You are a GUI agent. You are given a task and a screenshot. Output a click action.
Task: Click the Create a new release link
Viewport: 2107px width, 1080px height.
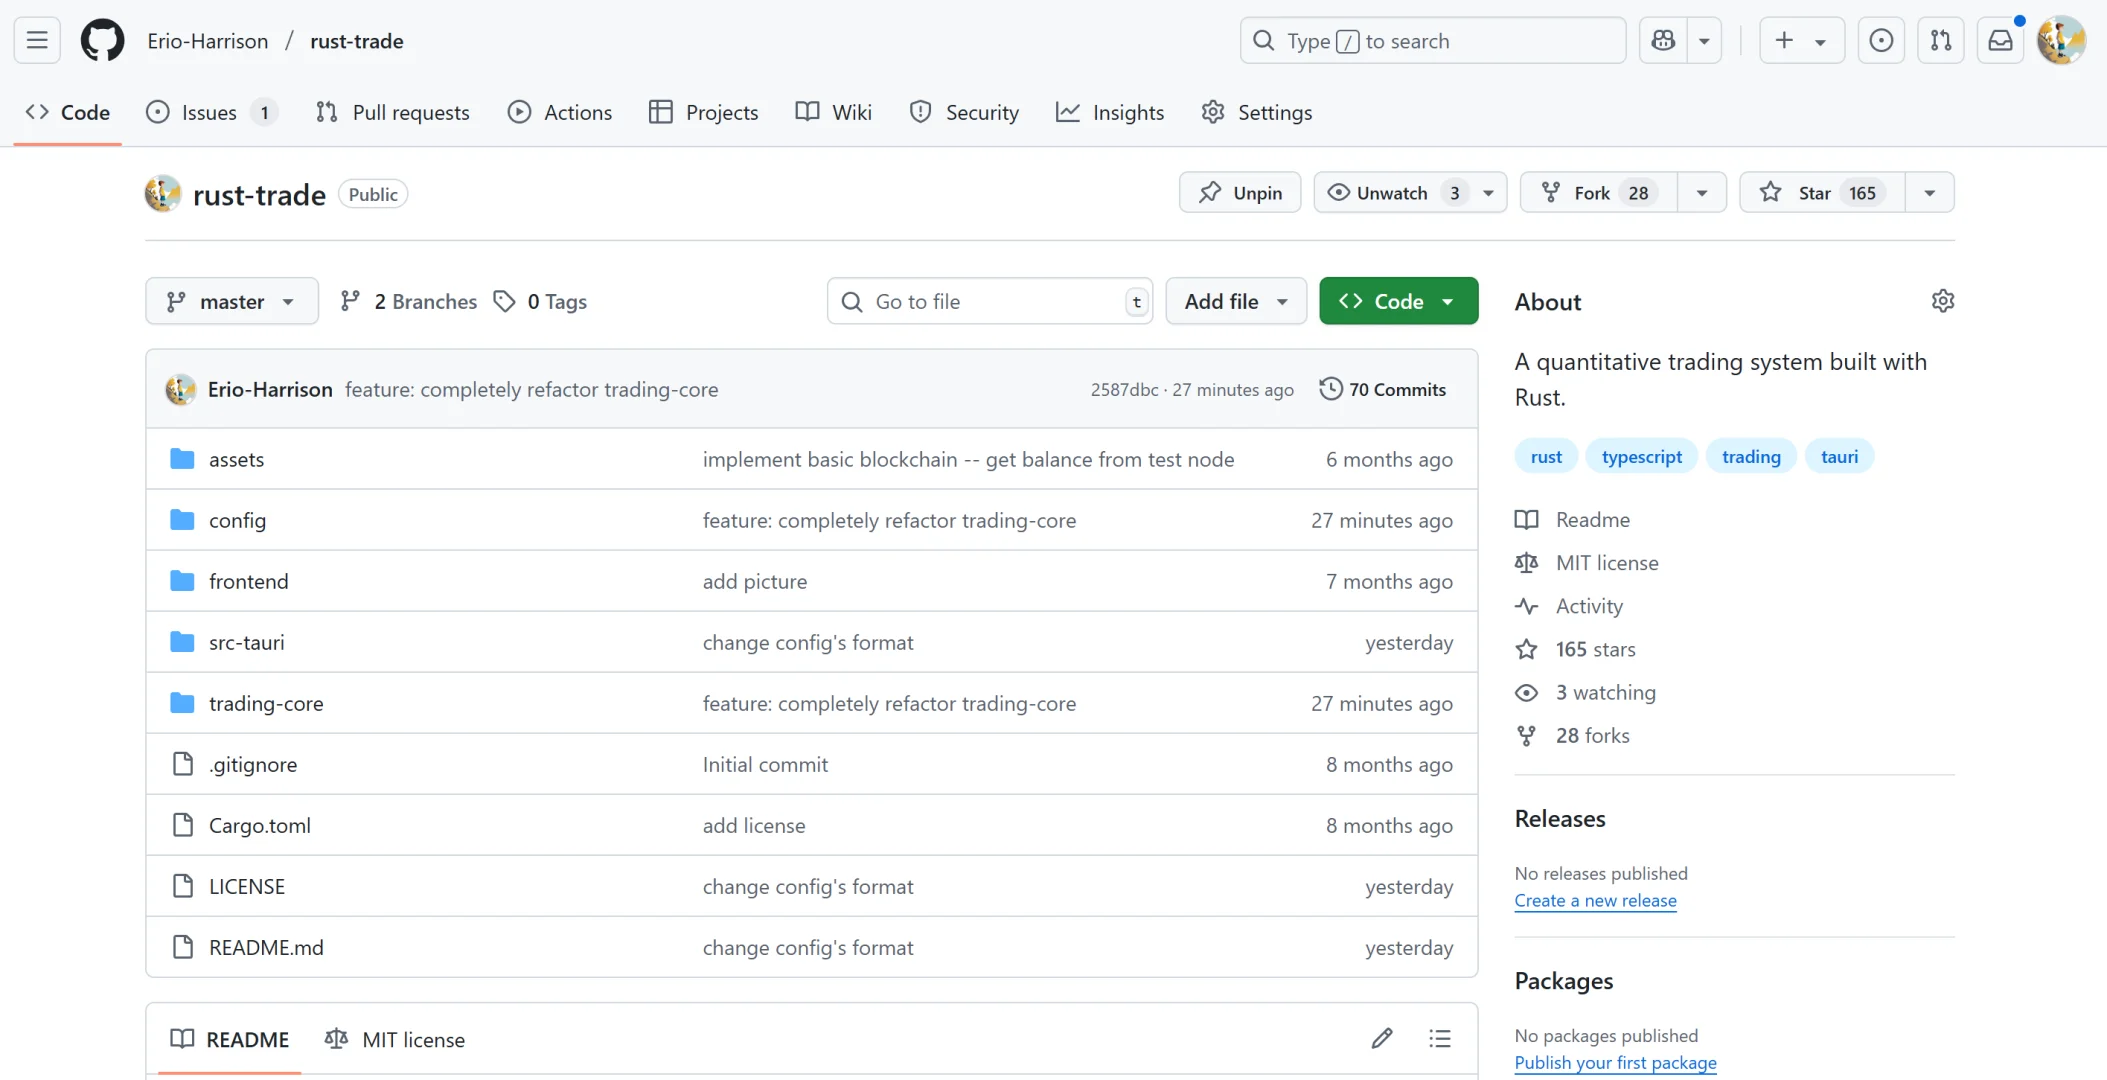coord(1595,900)
